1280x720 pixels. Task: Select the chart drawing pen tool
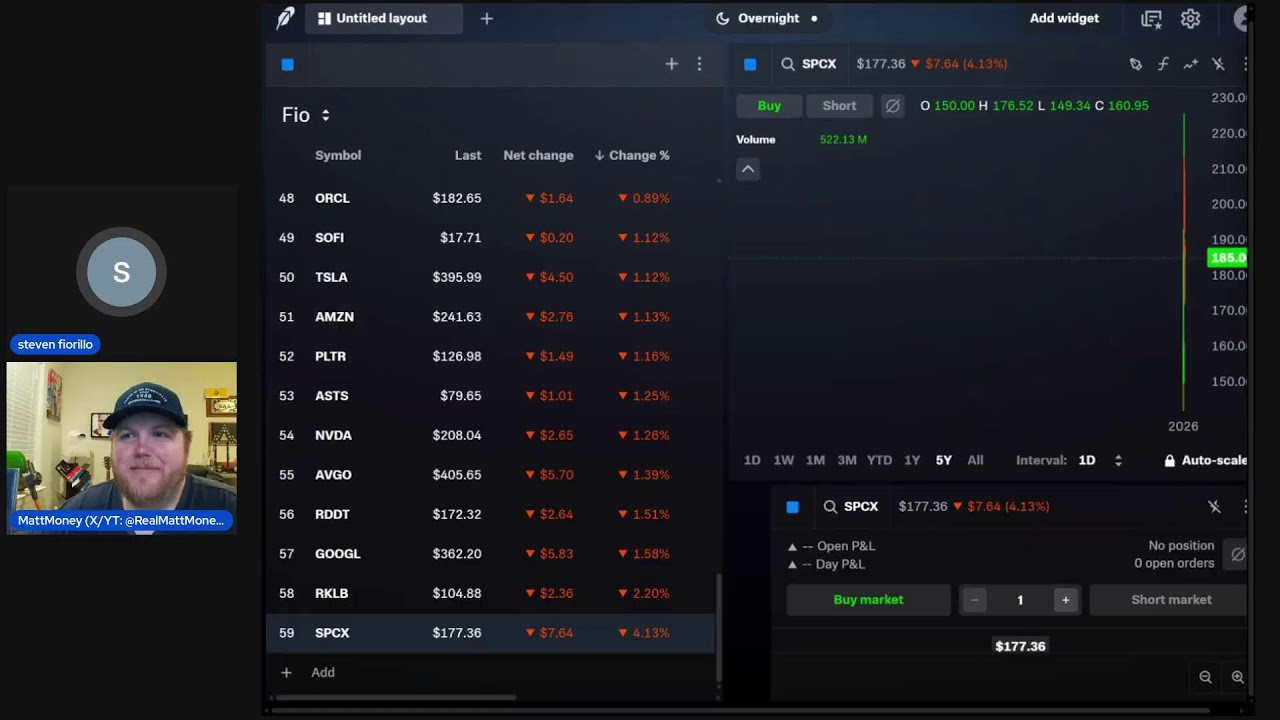pos(1136,64)
